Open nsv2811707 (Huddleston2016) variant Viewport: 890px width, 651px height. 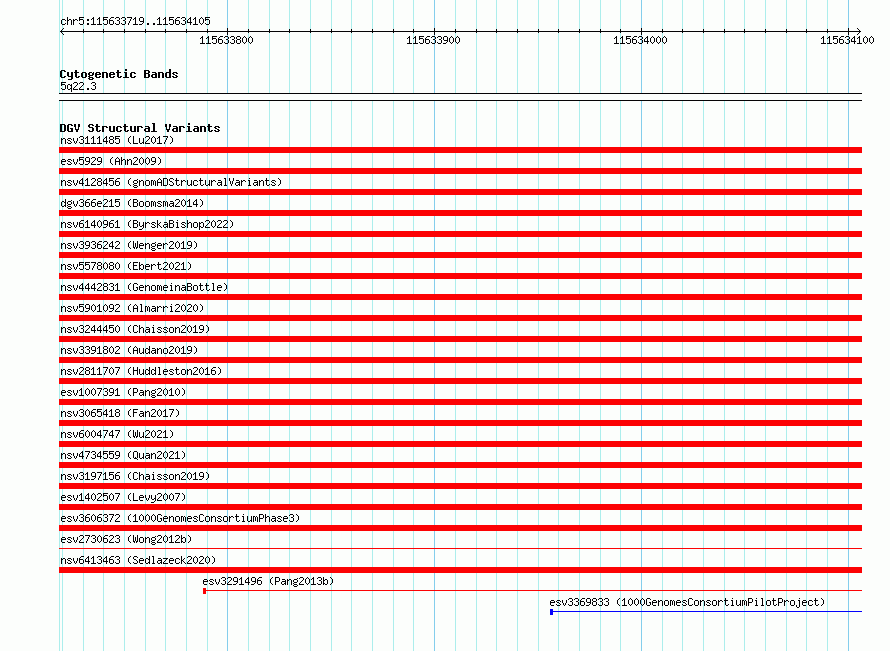point(141,371)
